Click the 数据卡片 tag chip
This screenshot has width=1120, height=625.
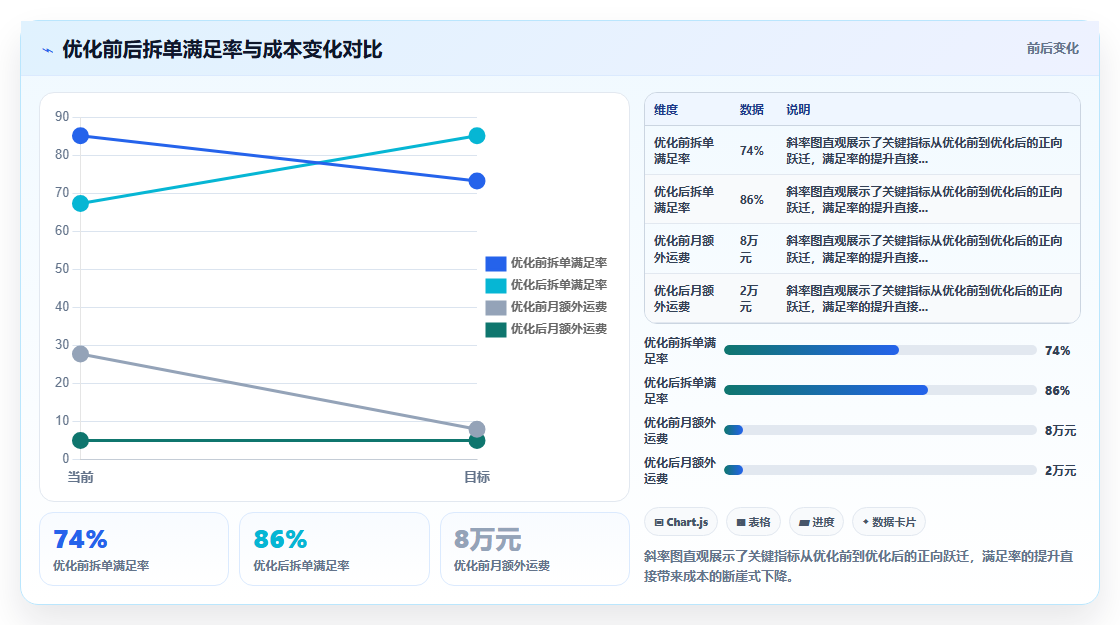889,522
